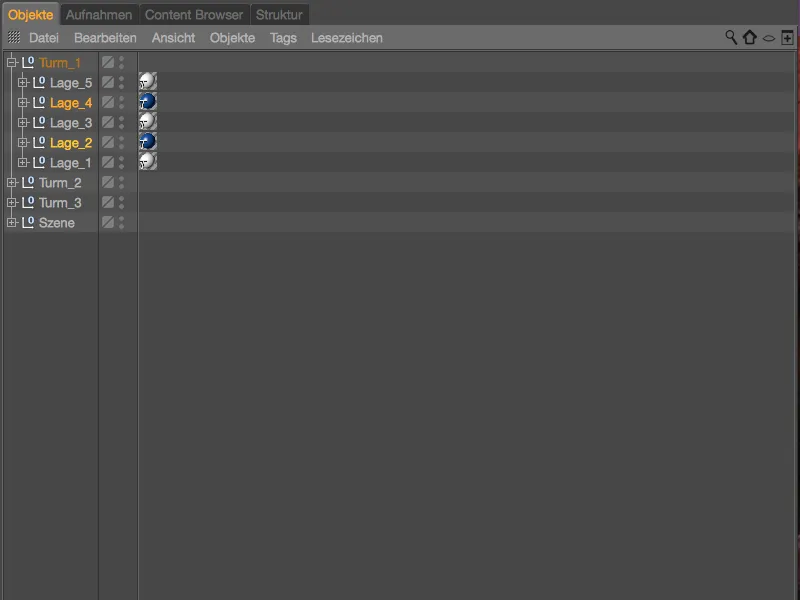Select the Szene object name

coord(57,223)
